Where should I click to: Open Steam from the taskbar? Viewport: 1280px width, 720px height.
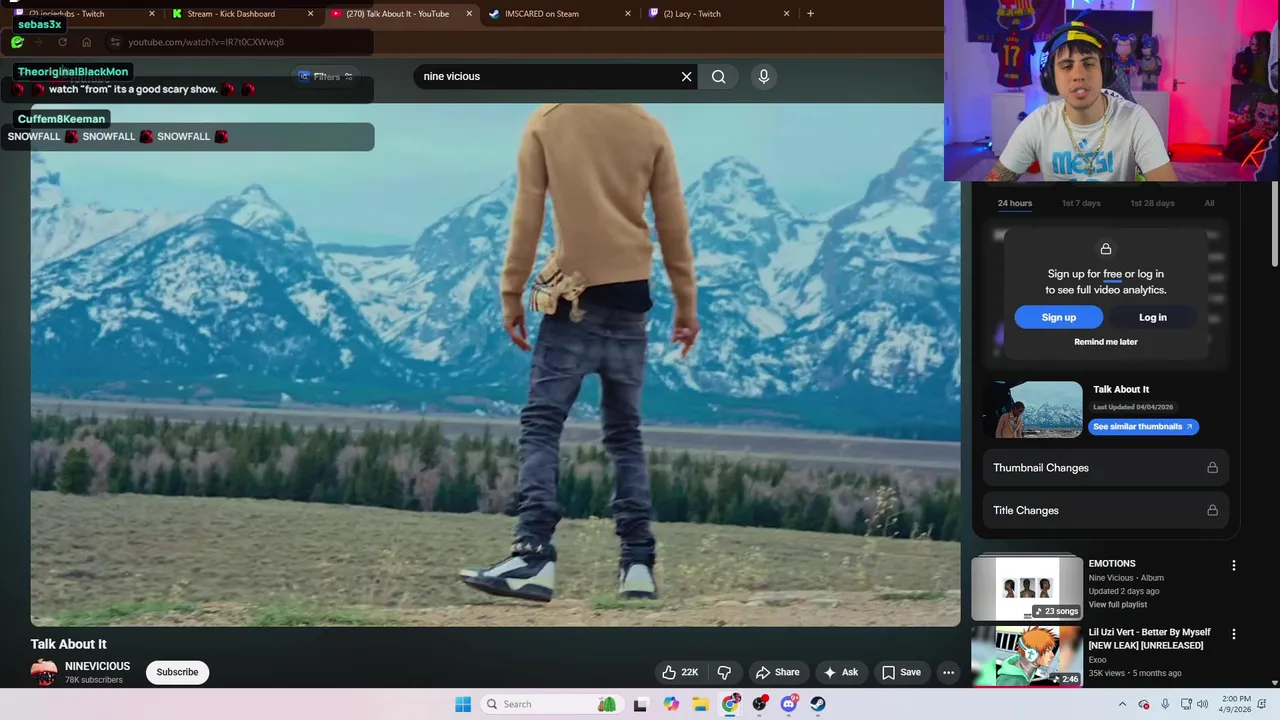818,704
